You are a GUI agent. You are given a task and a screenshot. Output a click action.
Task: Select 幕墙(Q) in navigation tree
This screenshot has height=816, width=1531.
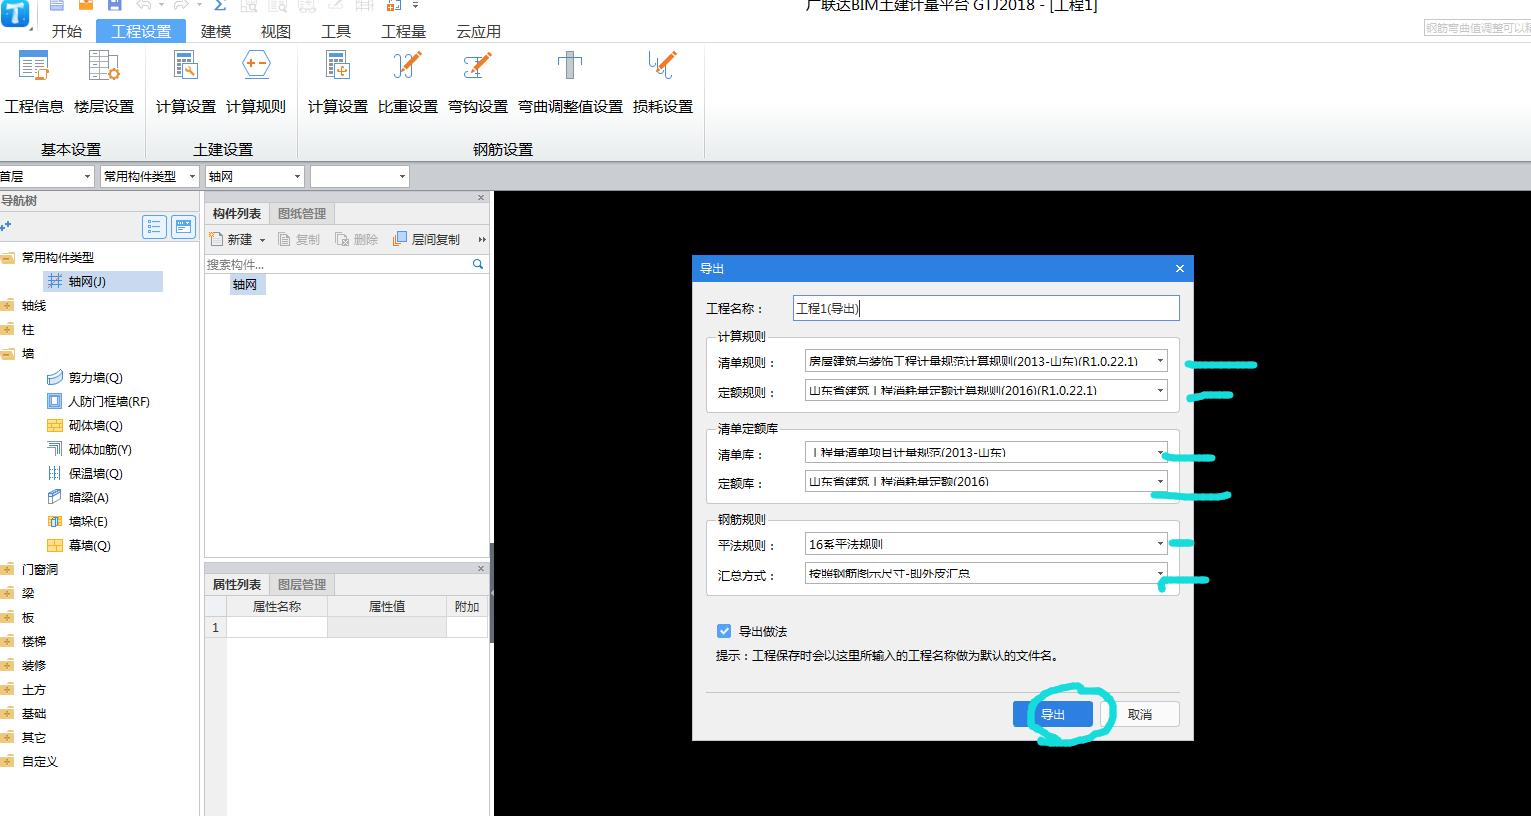[79, 545]
